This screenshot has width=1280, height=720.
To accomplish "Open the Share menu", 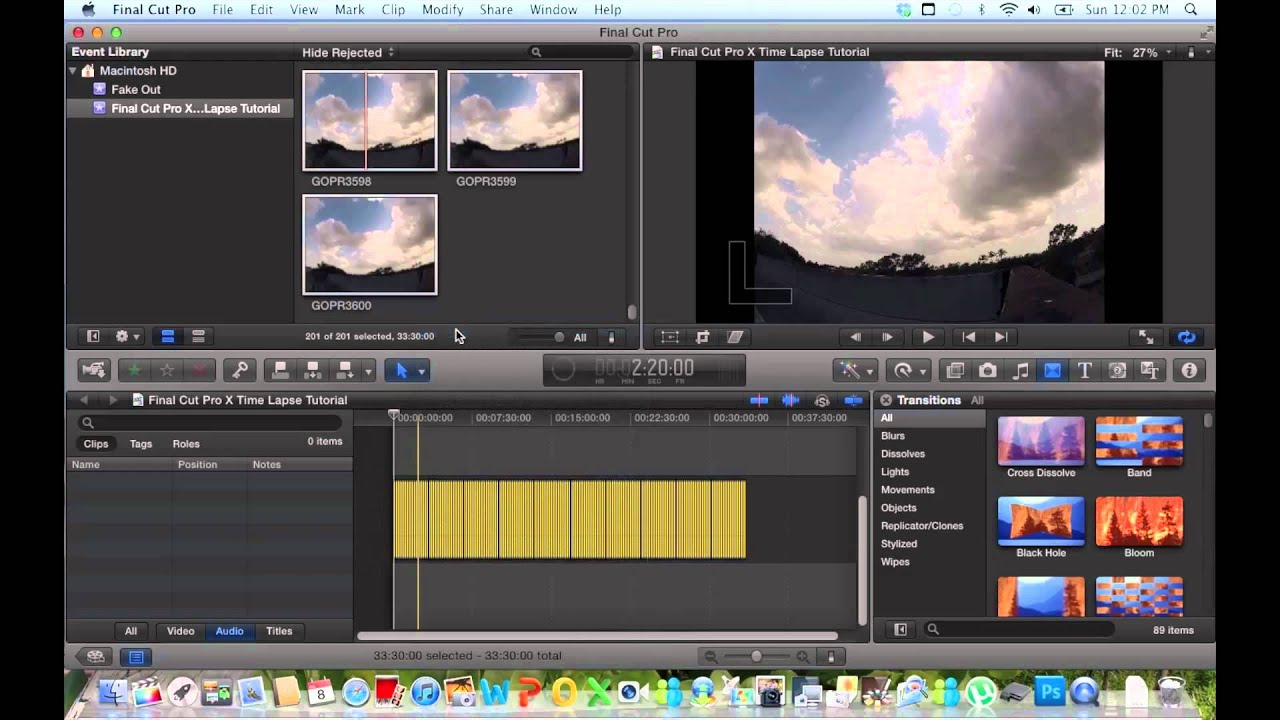I will pos(496,10).
